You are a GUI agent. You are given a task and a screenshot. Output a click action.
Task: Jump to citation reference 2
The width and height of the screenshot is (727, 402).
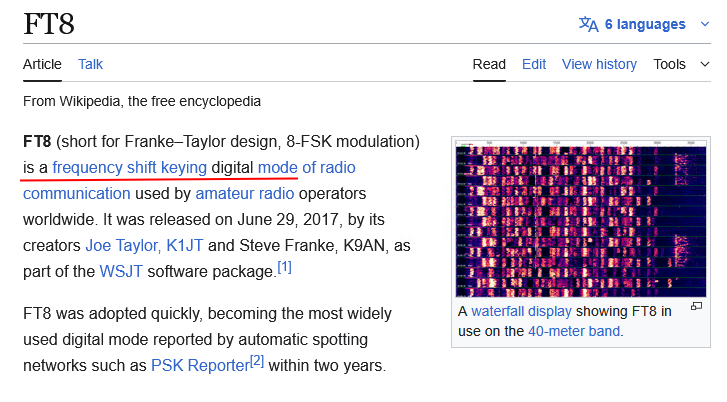257,361
